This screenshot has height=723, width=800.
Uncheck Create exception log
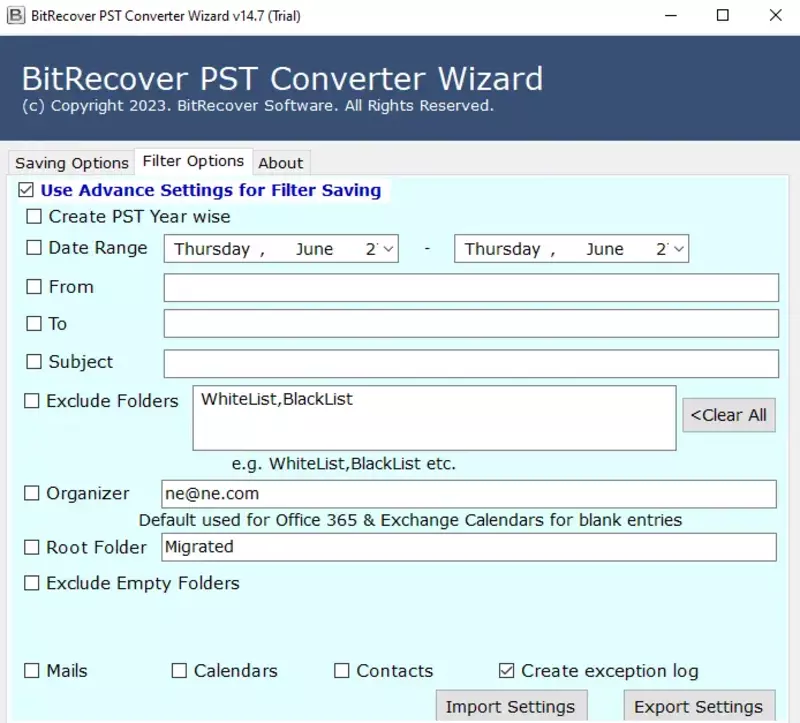point(507,670)
